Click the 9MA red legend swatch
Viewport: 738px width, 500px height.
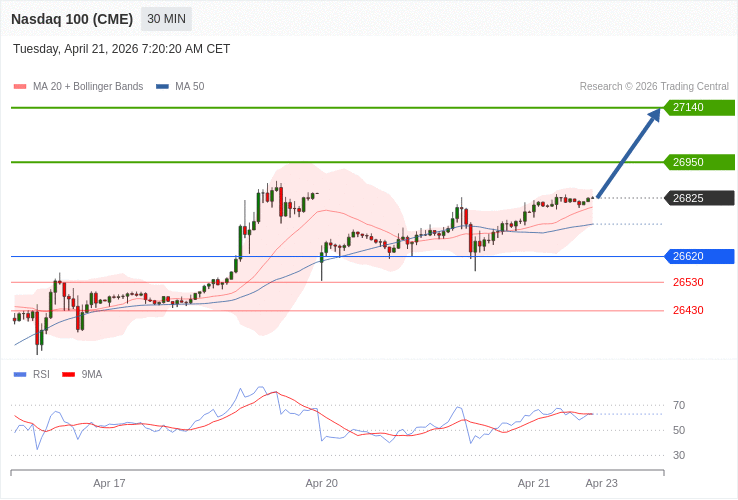click(69, 375)
